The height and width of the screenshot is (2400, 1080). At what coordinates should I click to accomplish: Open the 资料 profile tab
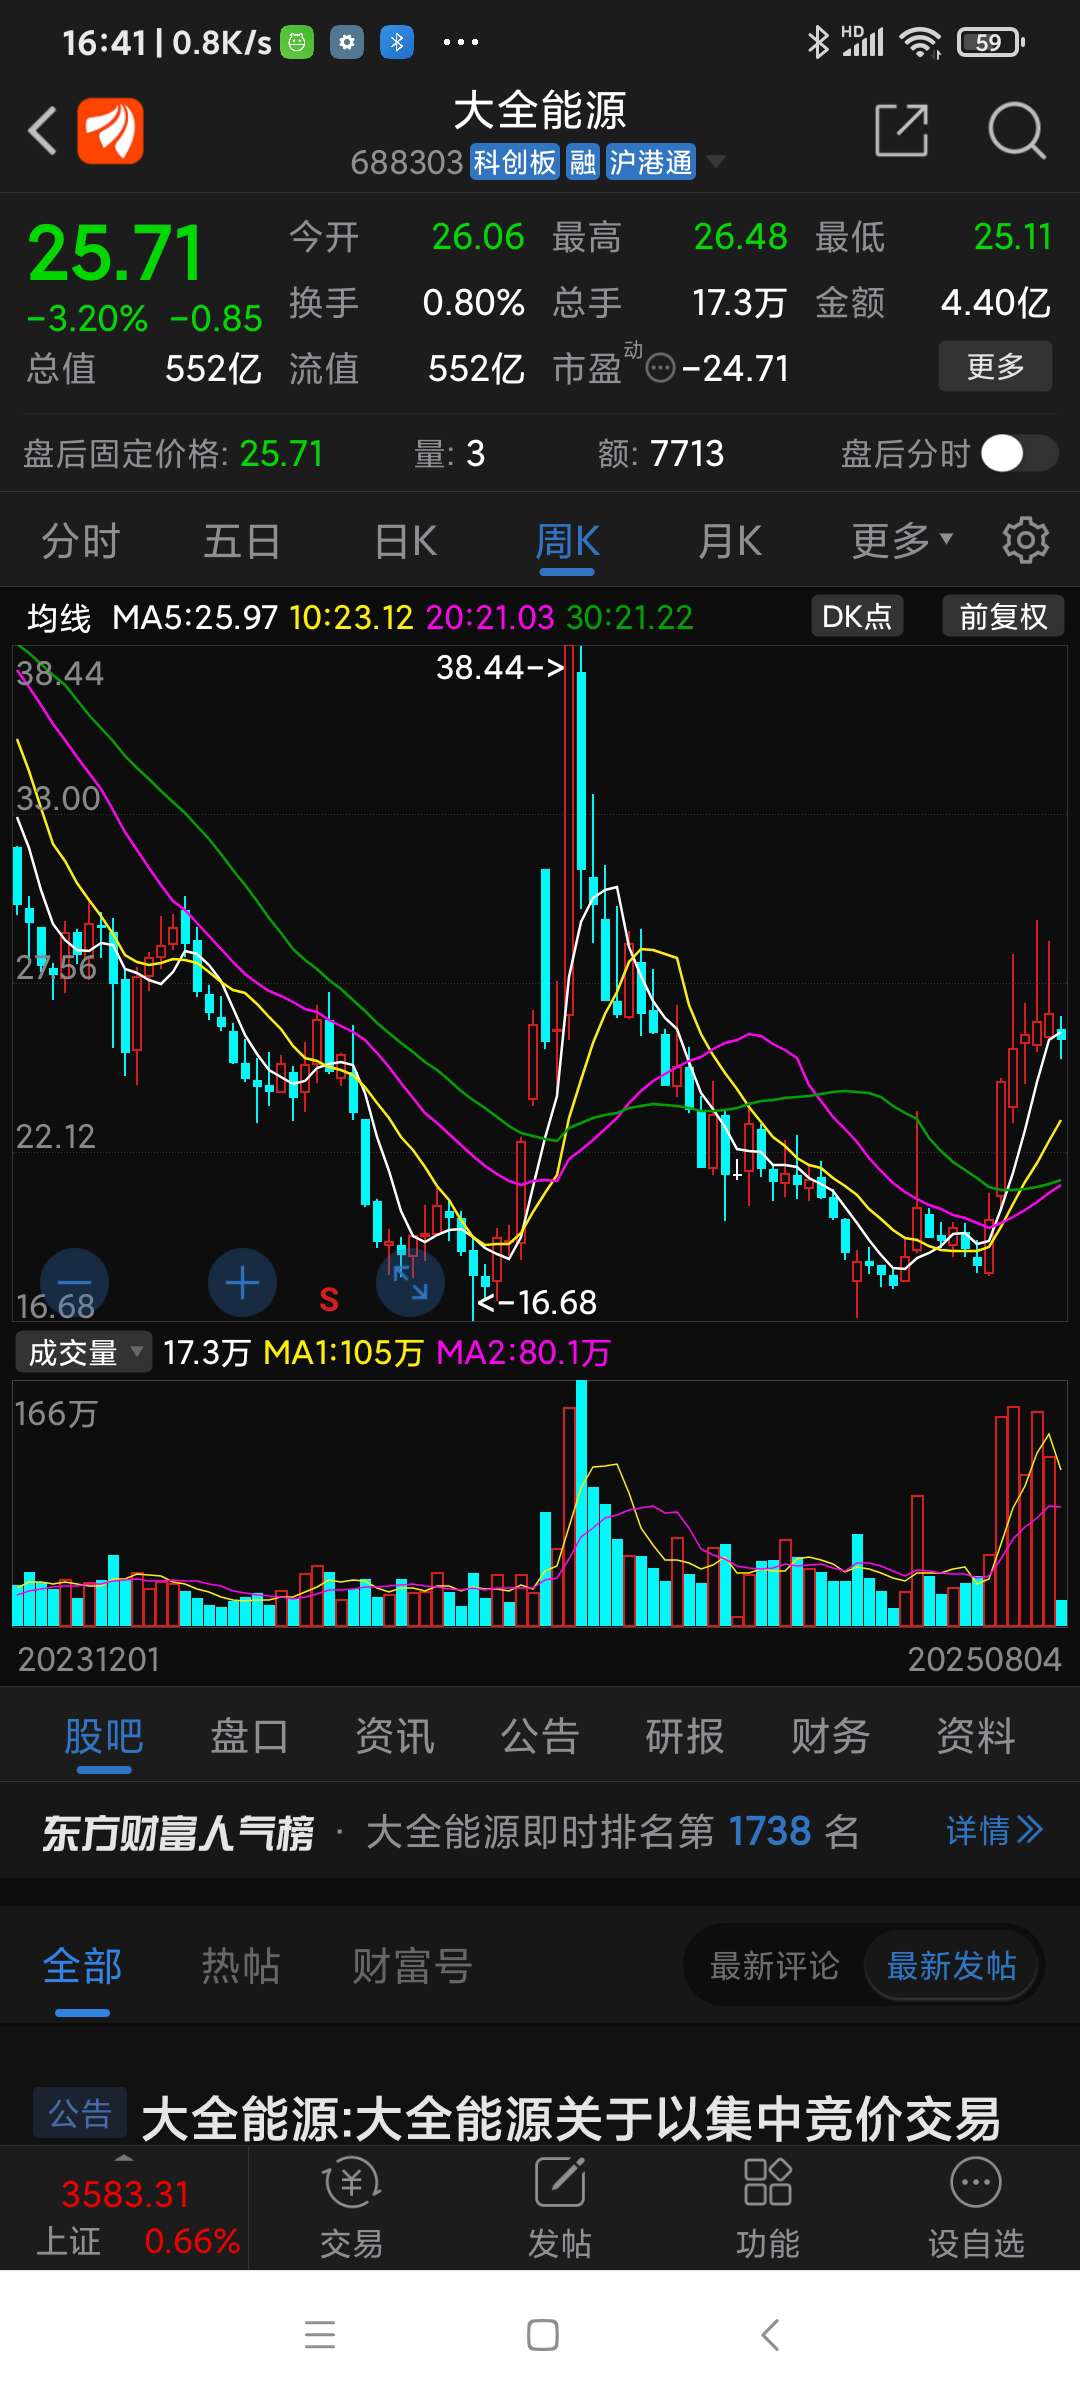976,1736
